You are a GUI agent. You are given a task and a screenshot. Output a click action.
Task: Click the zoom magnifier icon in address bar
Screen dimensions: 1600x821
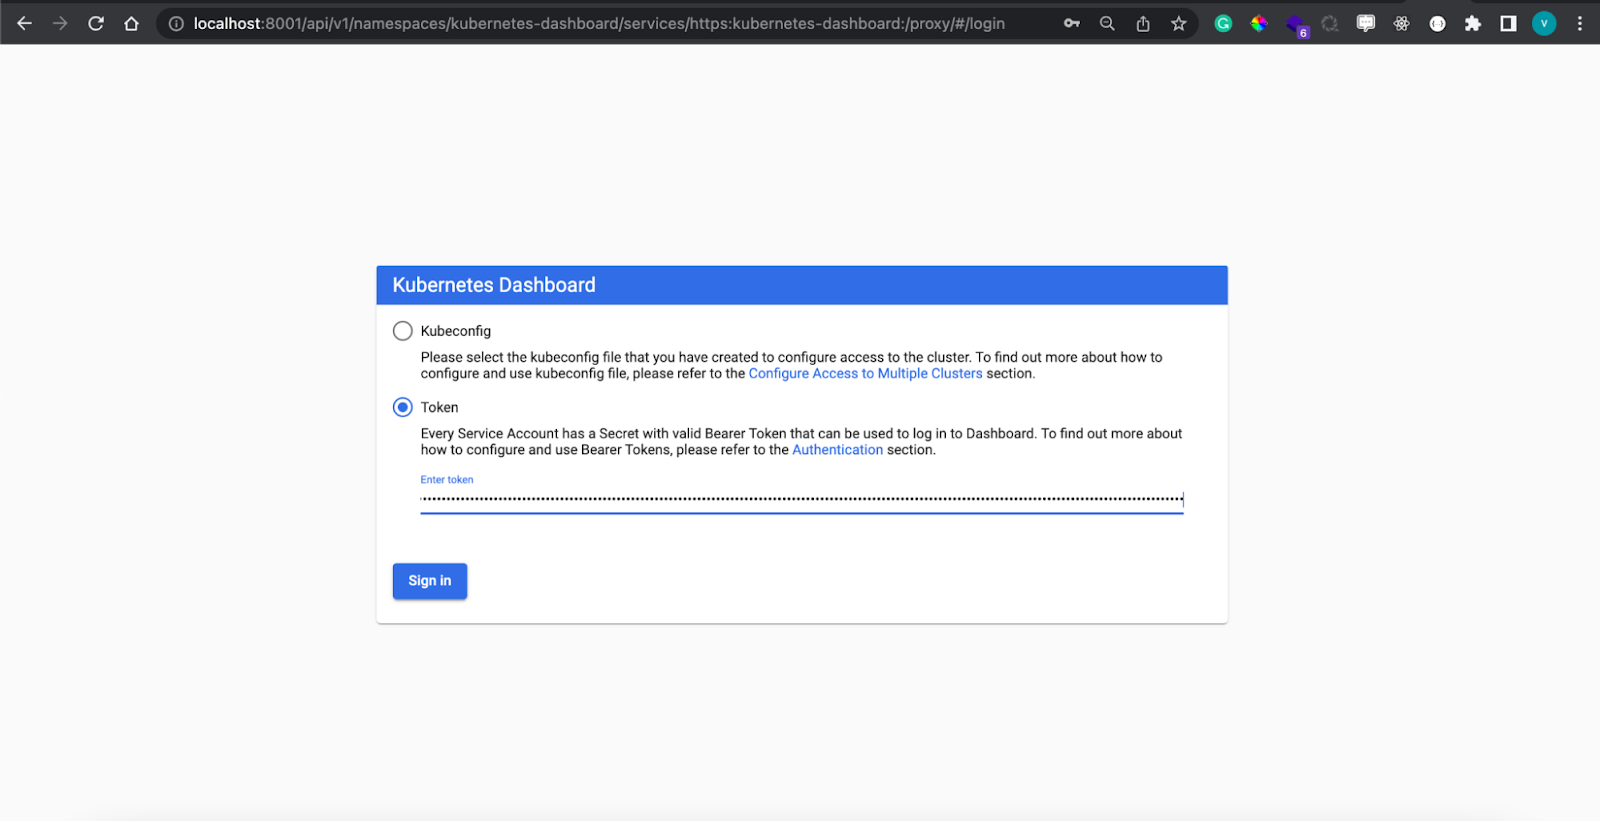point(1107,23)
